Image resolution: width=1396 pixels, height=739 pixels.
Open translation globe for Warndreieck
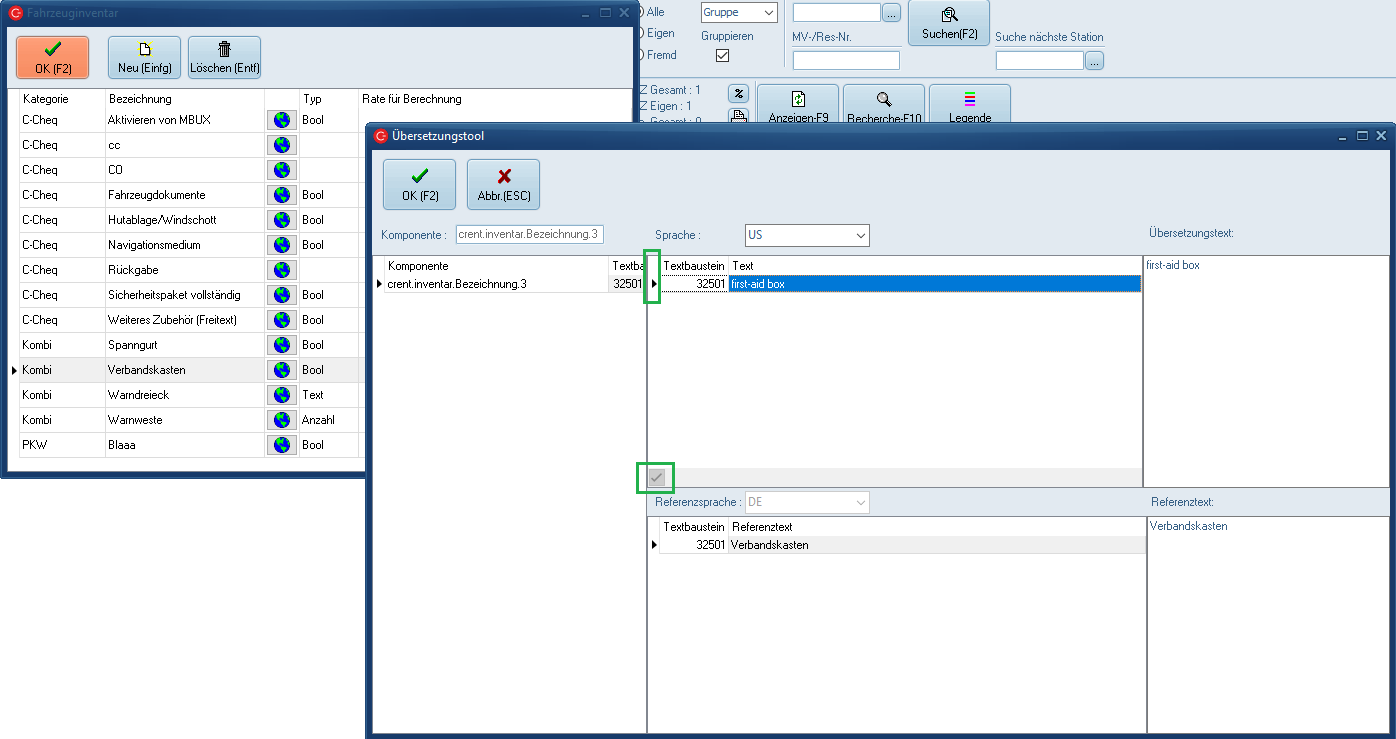[282, 395]
